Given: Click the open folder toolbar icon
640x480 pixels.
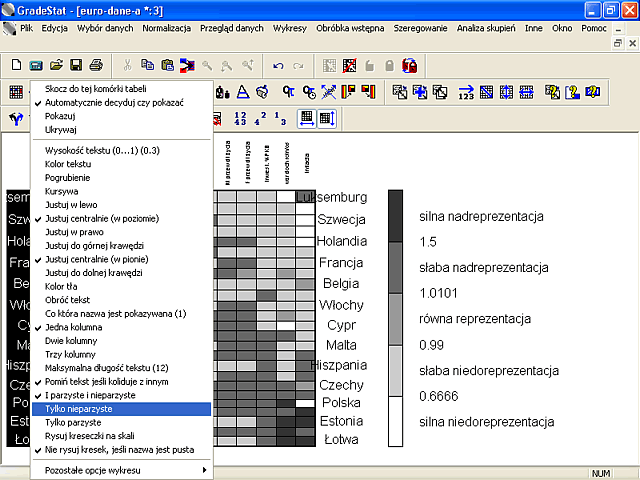Looking at the screenshot, I should tap(56, 65).
